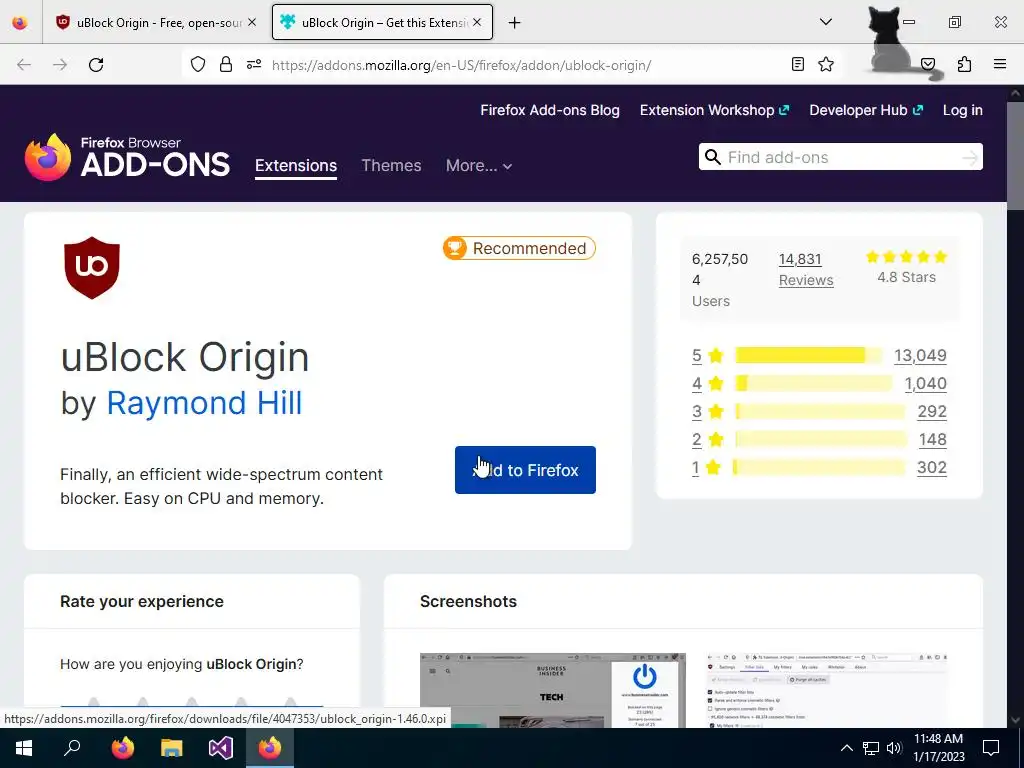Open the notification center icon
The width and height of the screenshot is (1024, 768).
991,748
